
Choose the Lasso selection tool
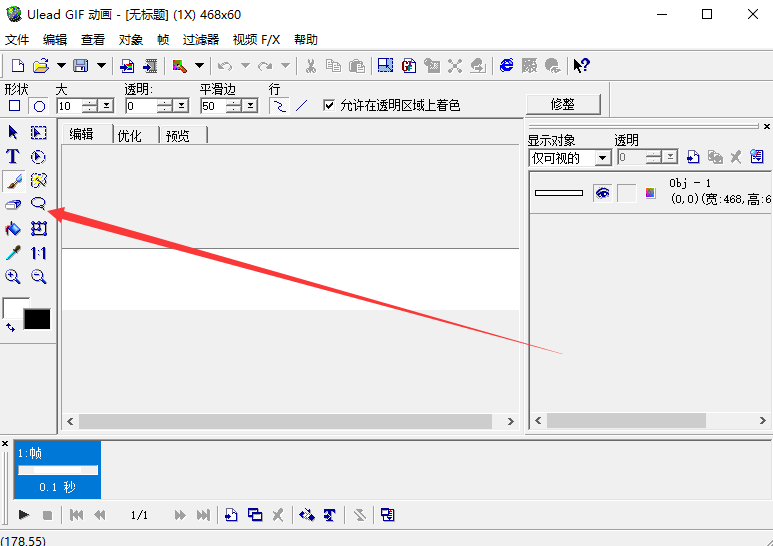38,204
